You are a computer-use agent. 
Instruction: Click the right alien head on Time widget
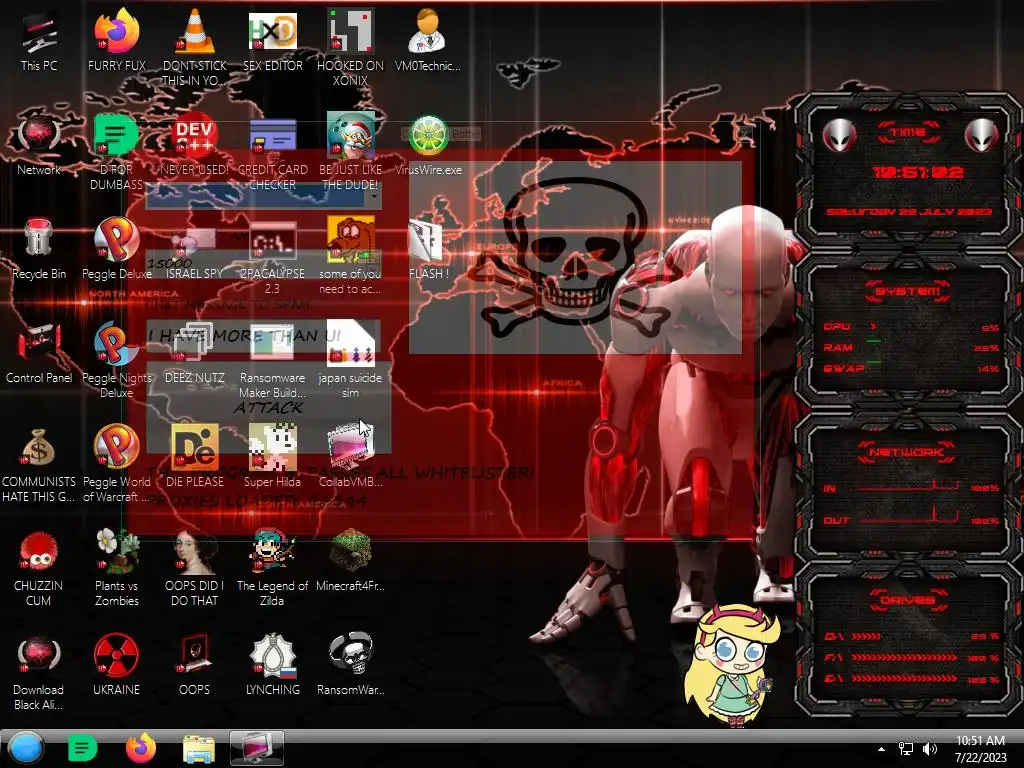click(981, 135)
